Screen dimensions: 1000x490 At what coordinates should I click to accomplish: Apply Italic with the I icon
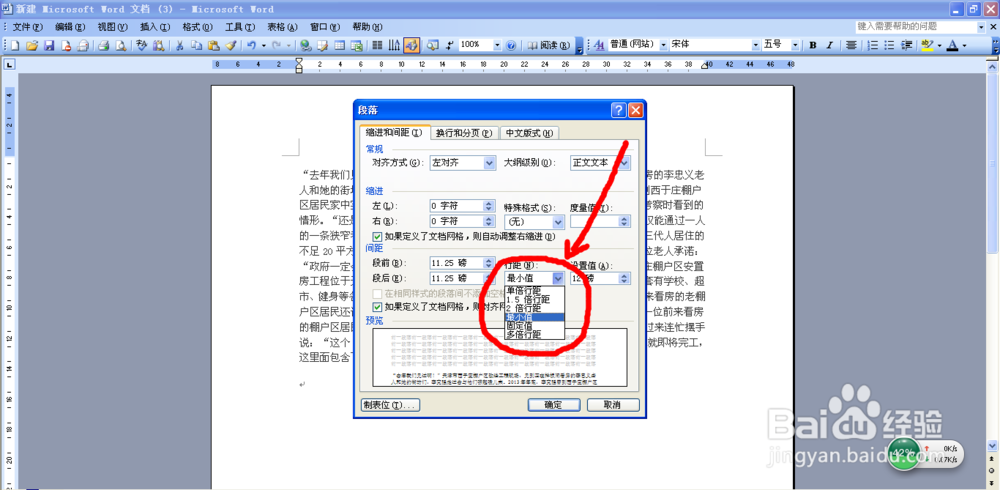830,45
